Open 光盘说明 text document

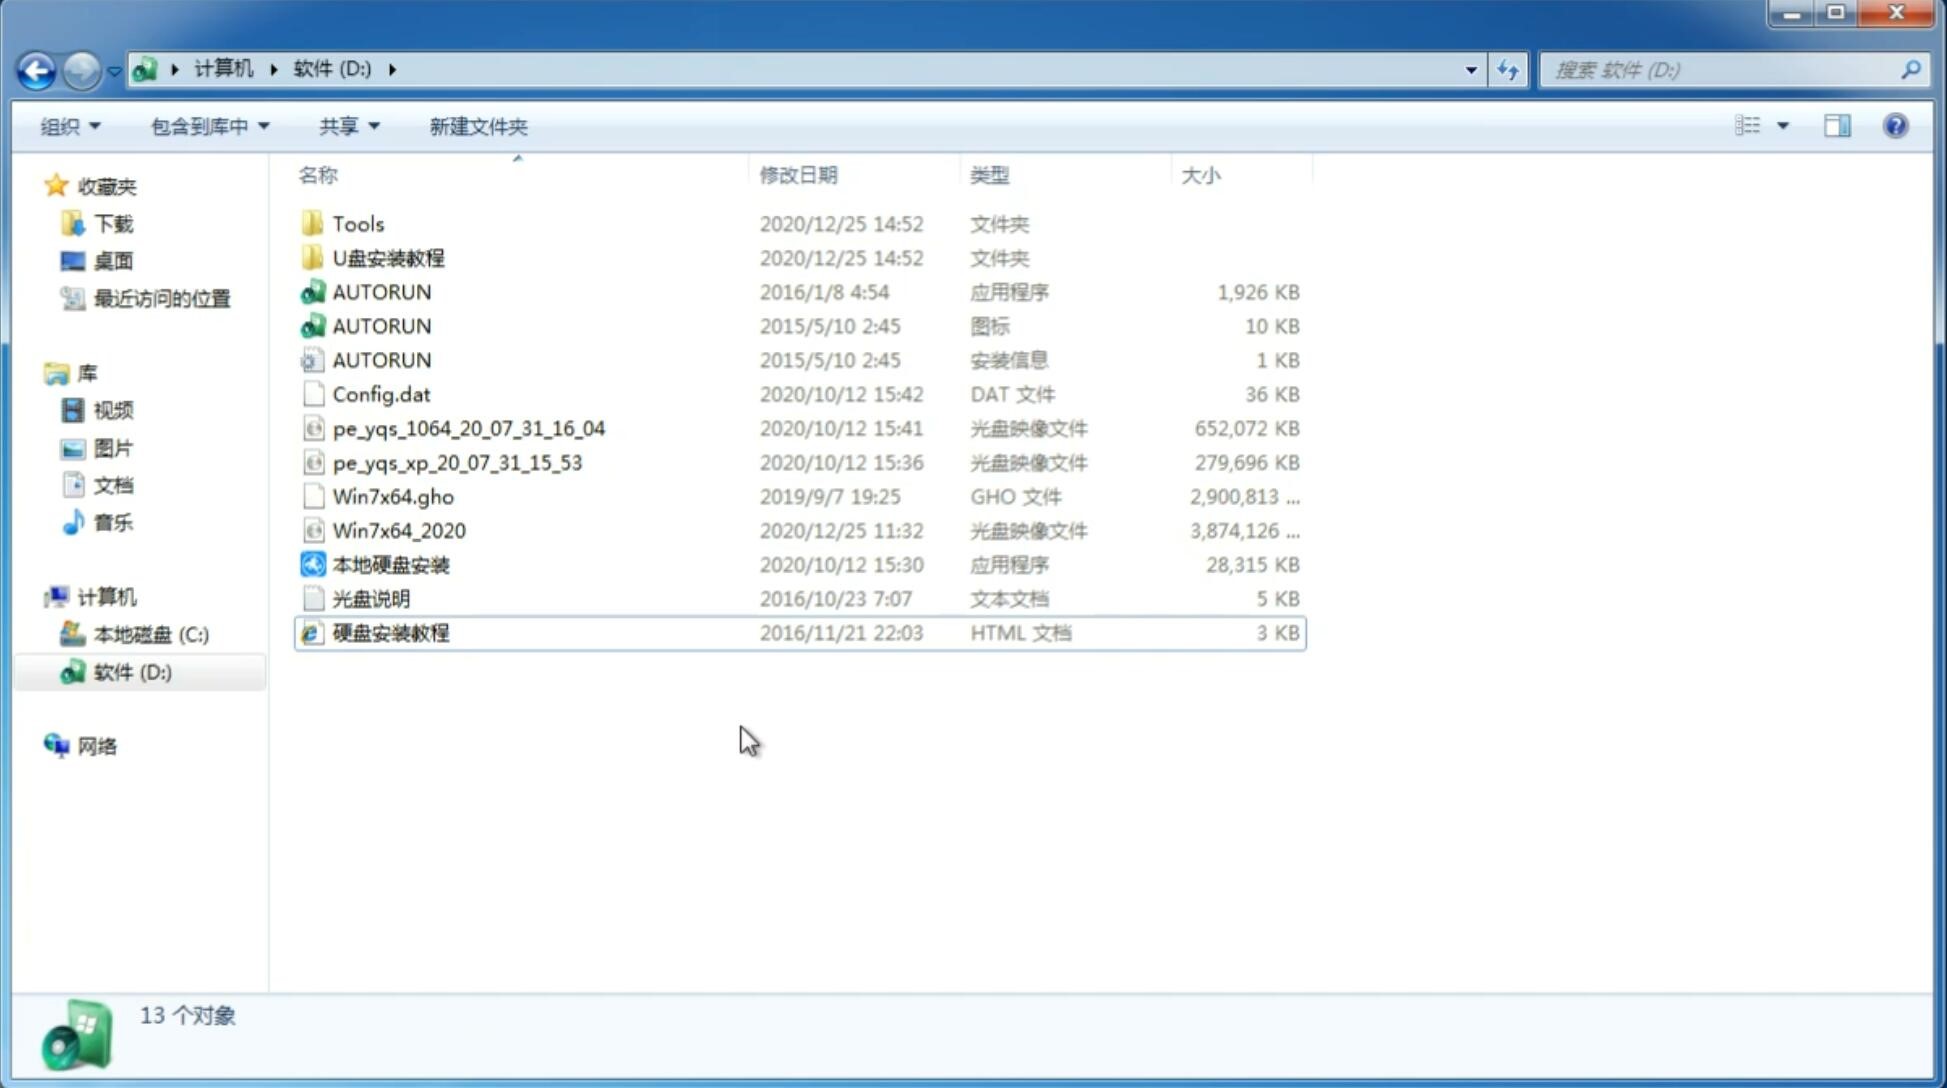click(372, 597)
